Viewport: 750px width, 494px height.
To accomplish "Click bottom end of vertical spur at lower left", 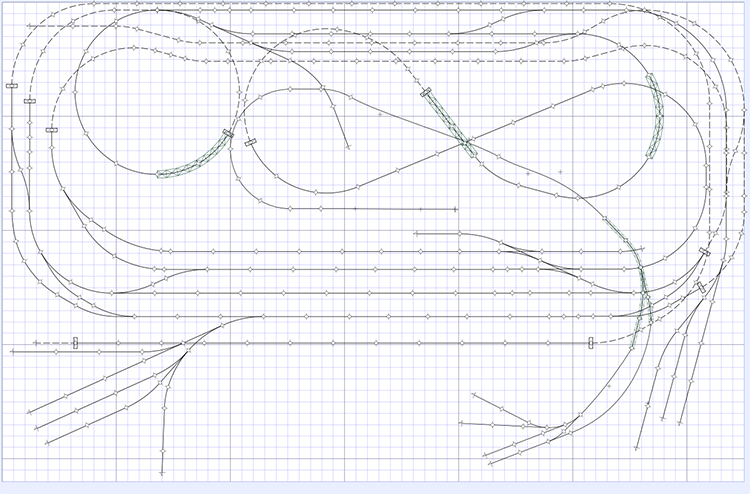I will (162, 471).
